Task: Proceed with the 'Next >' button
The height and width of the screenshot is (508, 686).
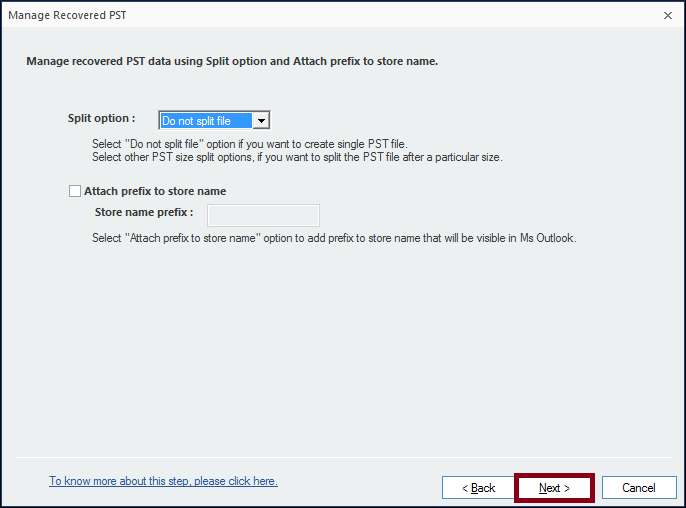Action: tap(554, 487)
